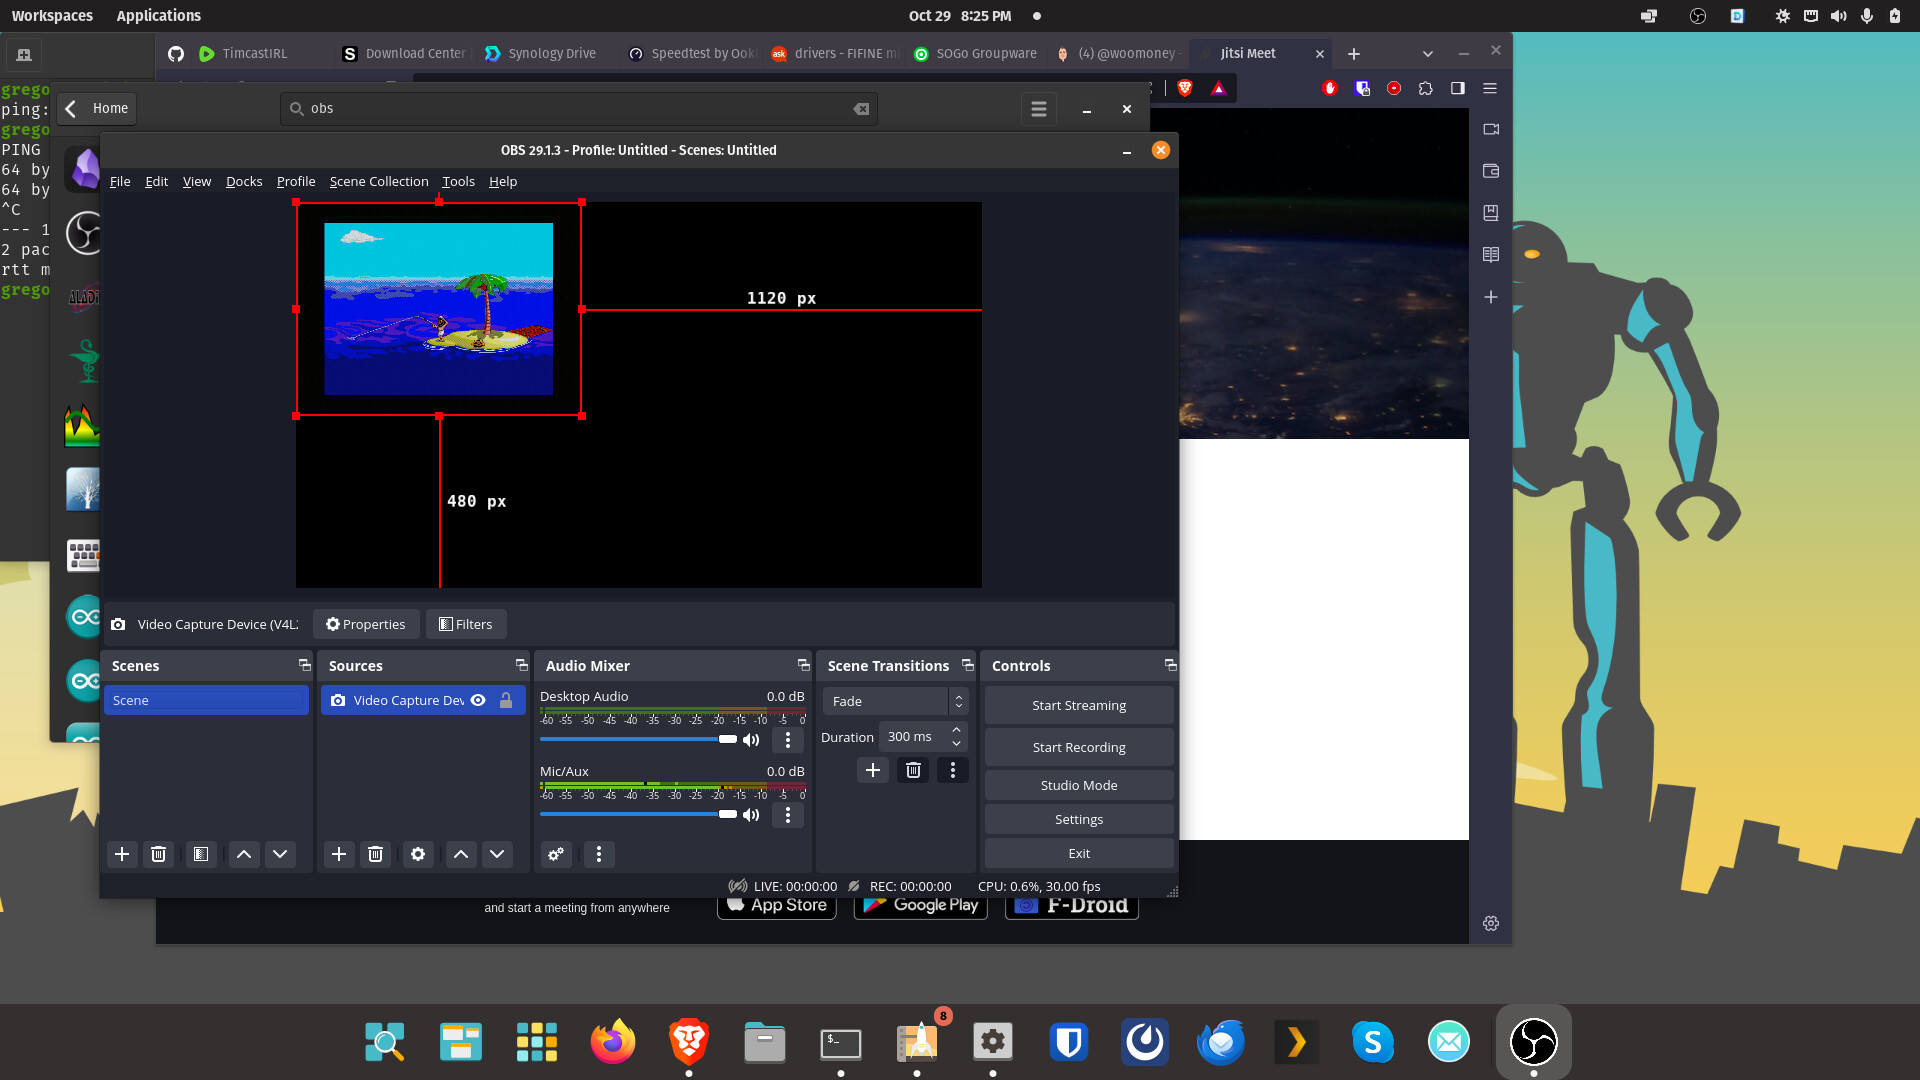Open the Filters button for source
Screen dimensions: 1920x1080
click(466, 624)
